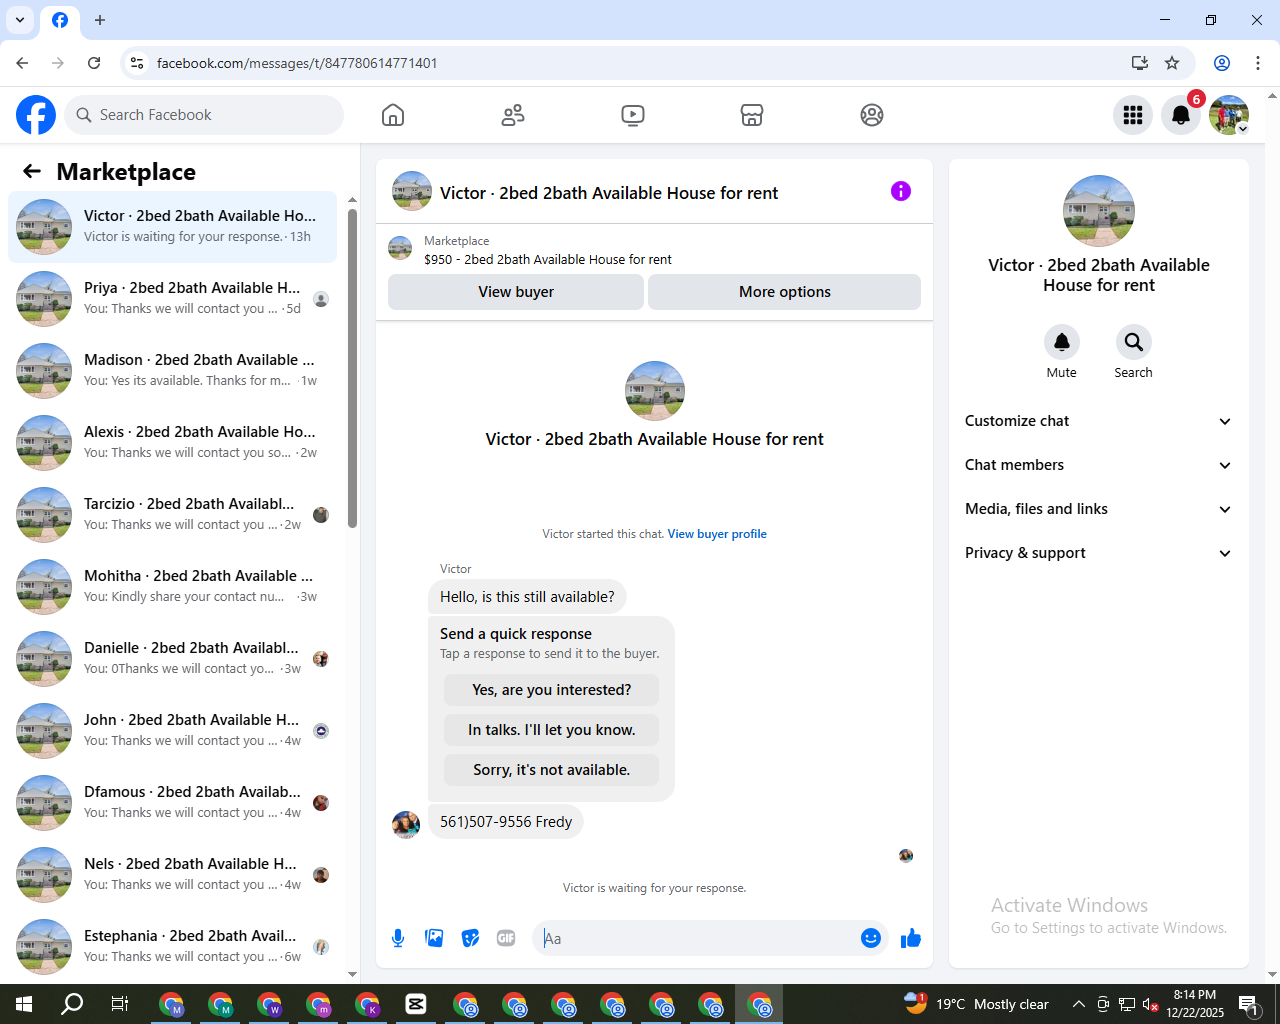Click the View buyer button
The image size is (1280, 1024).
pyautogui.click(x=516, y=292)
